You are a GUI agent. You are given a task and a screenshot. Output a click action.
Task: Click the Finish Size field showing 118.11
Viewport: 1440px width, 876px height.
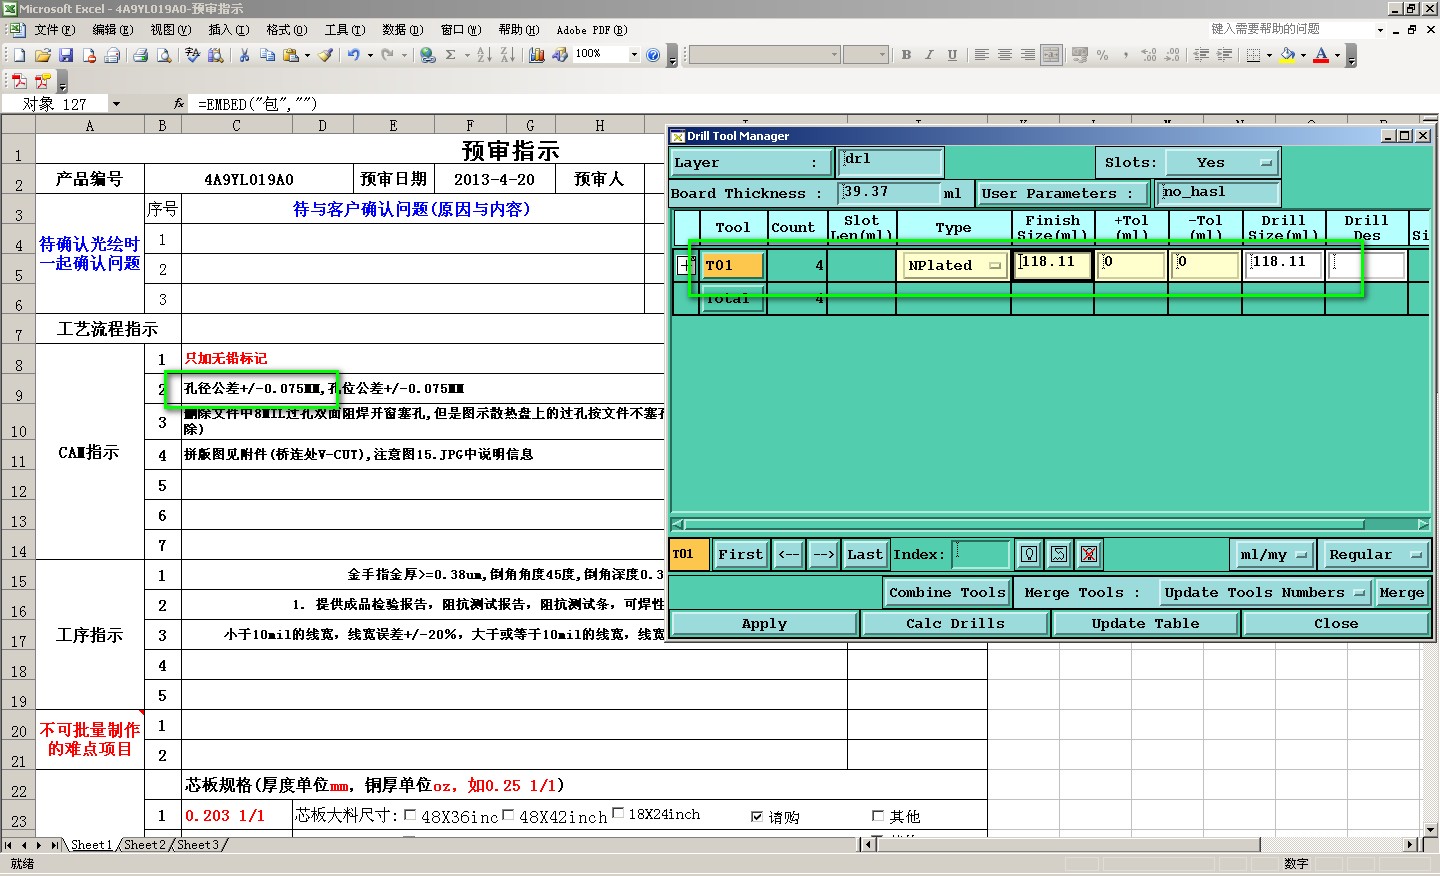(x=1053, y=264)
